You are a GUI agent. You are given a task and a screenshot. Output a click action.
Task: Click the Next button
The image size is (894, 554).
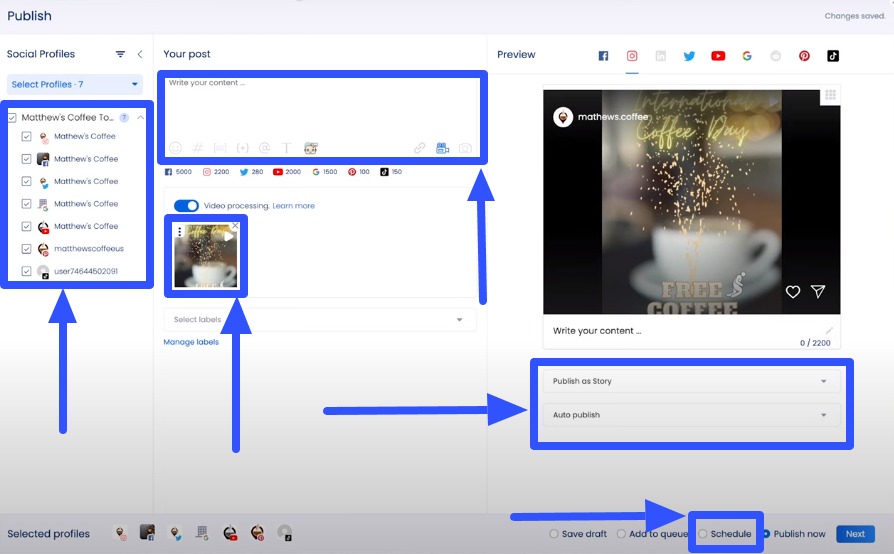[855, 534]
